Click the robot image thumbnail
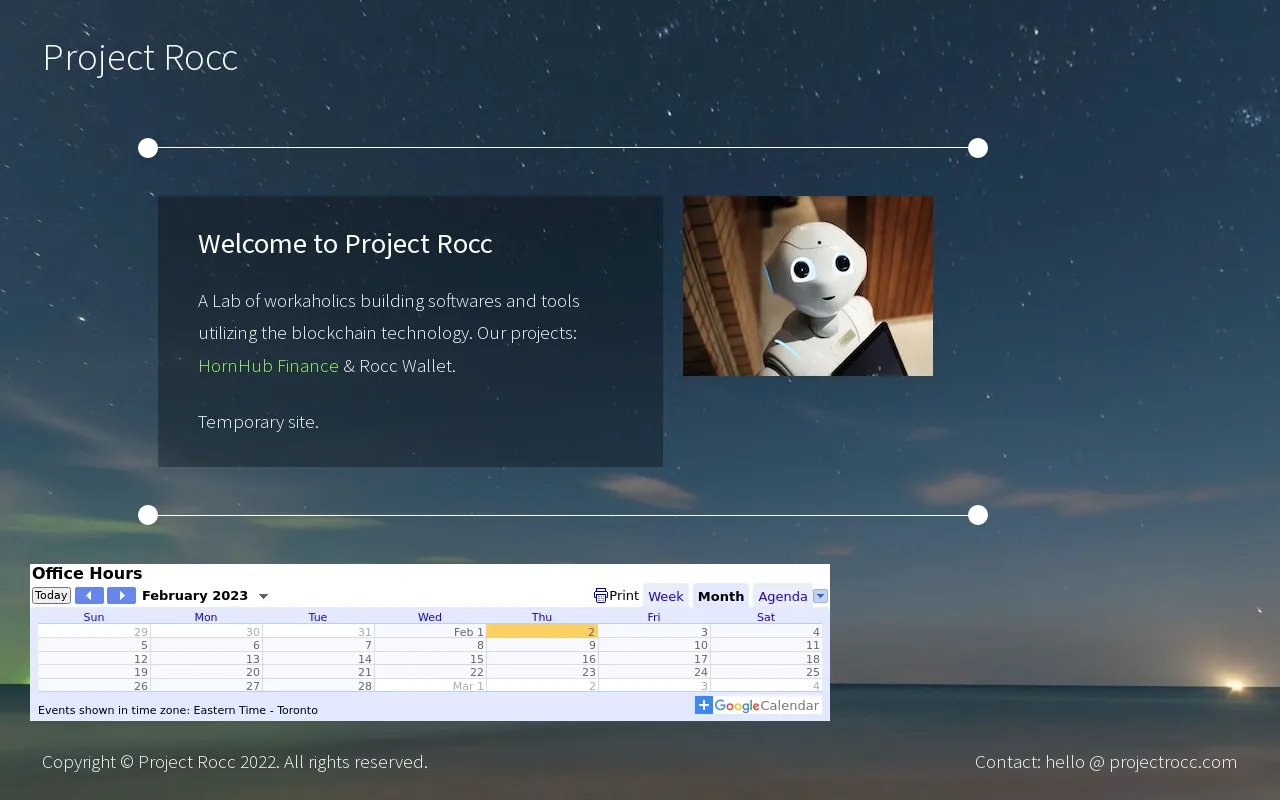 [x=808, y=286]
